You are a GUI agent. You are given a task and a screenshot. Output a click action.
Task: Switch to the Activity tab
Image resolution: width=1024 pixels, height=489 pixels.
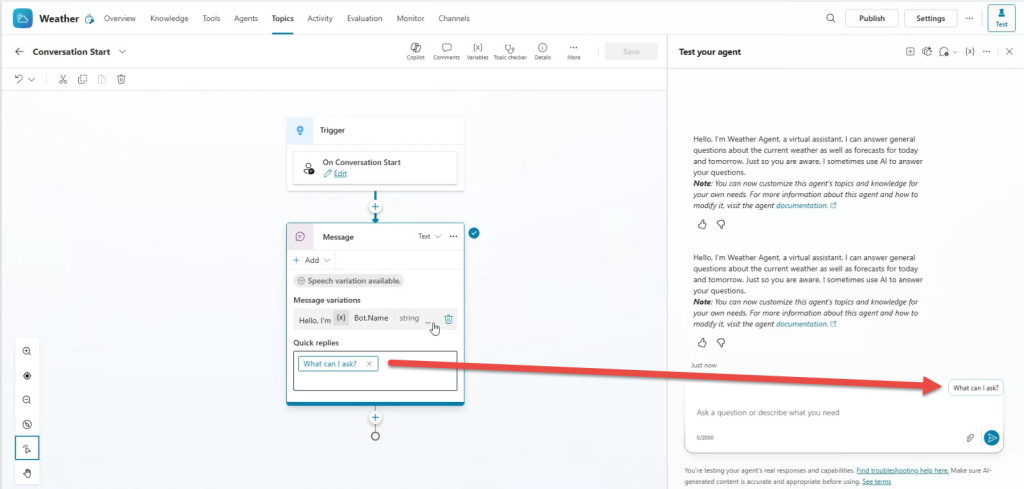click(320, 18)
